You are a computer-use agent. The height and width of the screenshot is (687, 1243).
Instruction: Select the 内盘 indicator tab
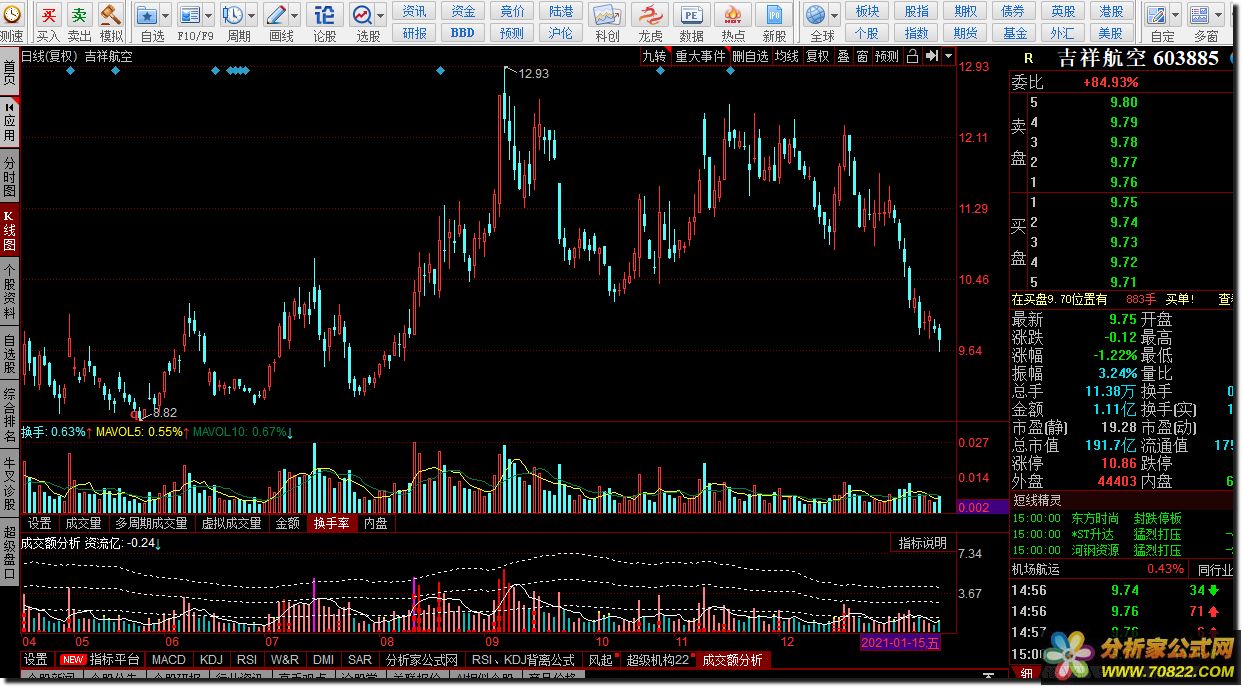coord(375,523)
